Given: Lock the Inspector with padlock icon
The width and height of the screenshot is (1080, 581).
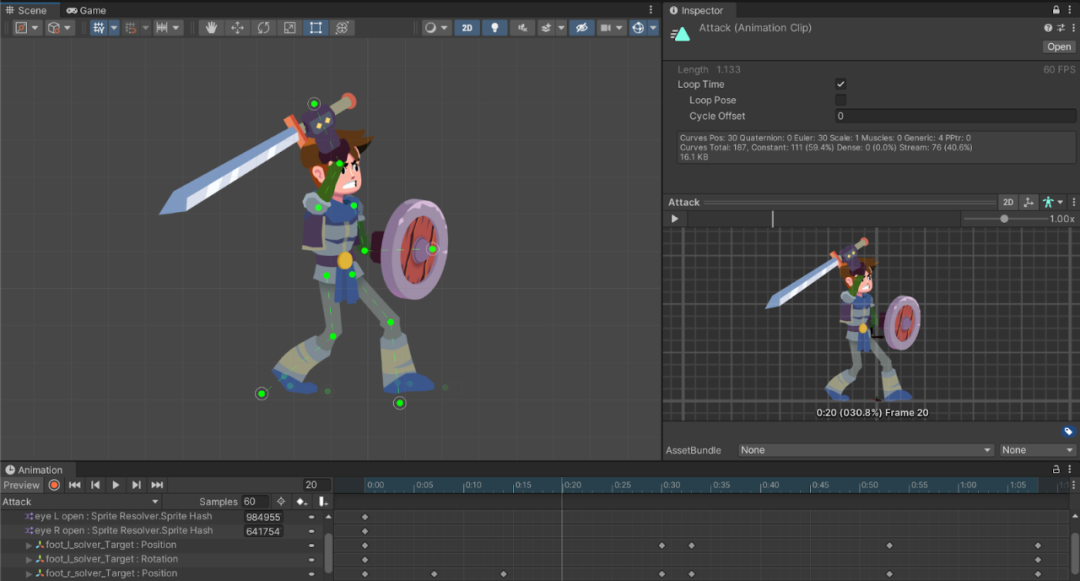Looking at the screenshot, I should (x=1057, y=10).
